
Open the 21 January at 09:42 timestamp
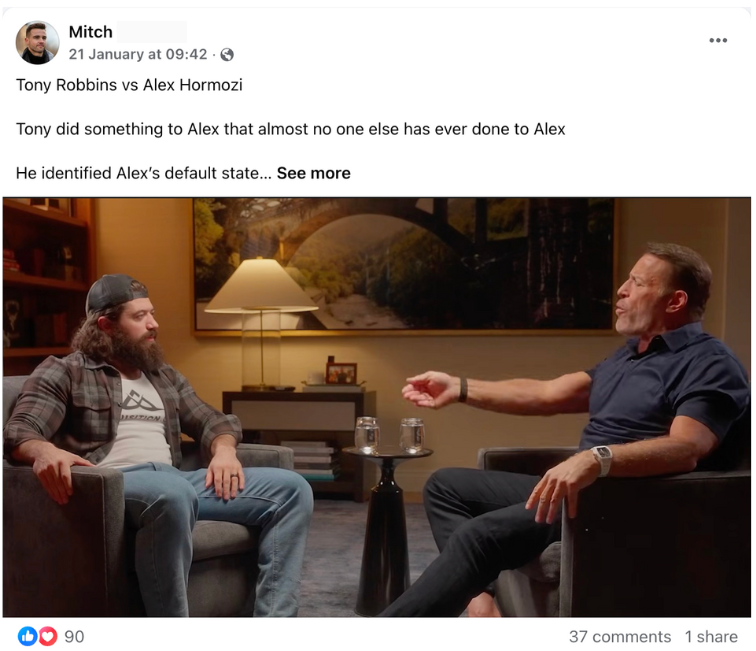(138, 54)
